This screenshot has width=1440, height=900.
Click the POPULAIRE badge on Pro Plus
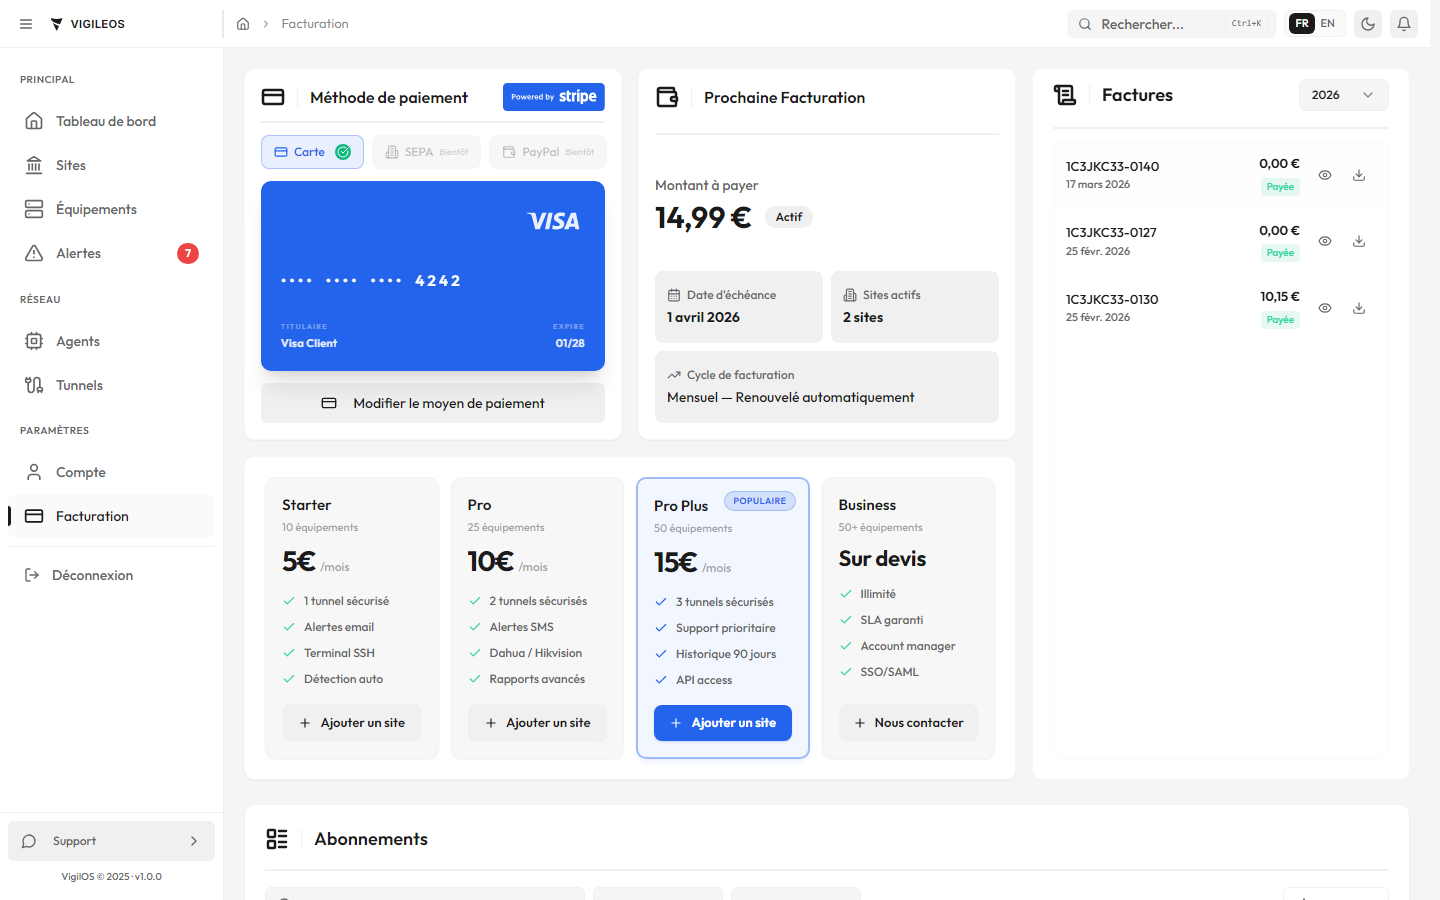tap(760, 501)
